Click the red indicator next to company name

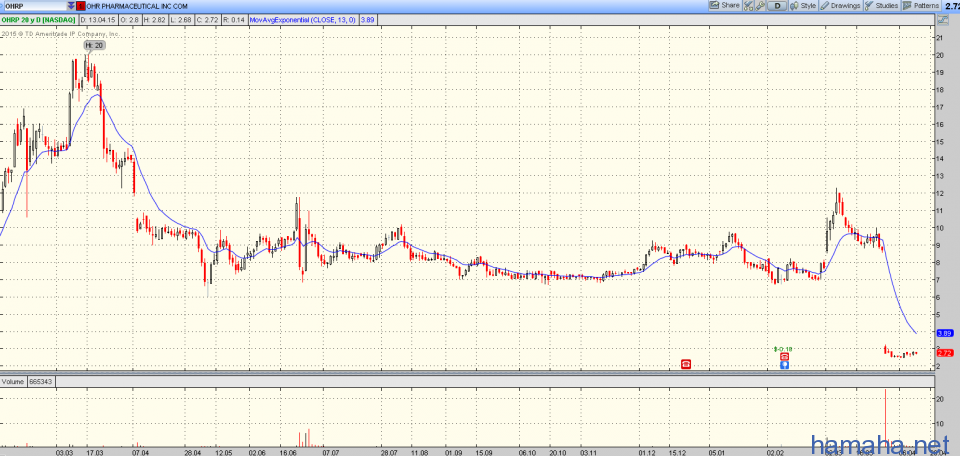point(81,6)
